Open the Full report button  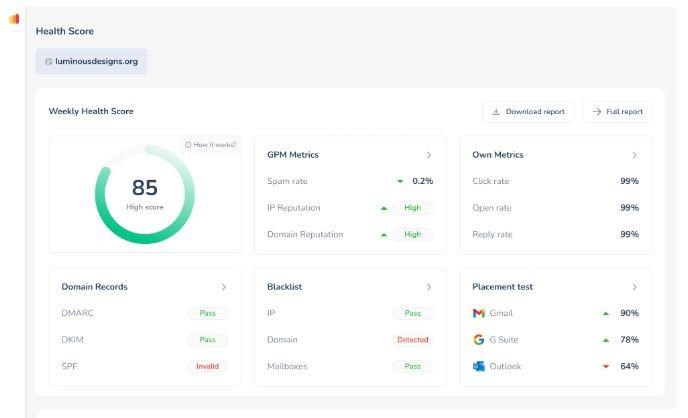(617, 112)
